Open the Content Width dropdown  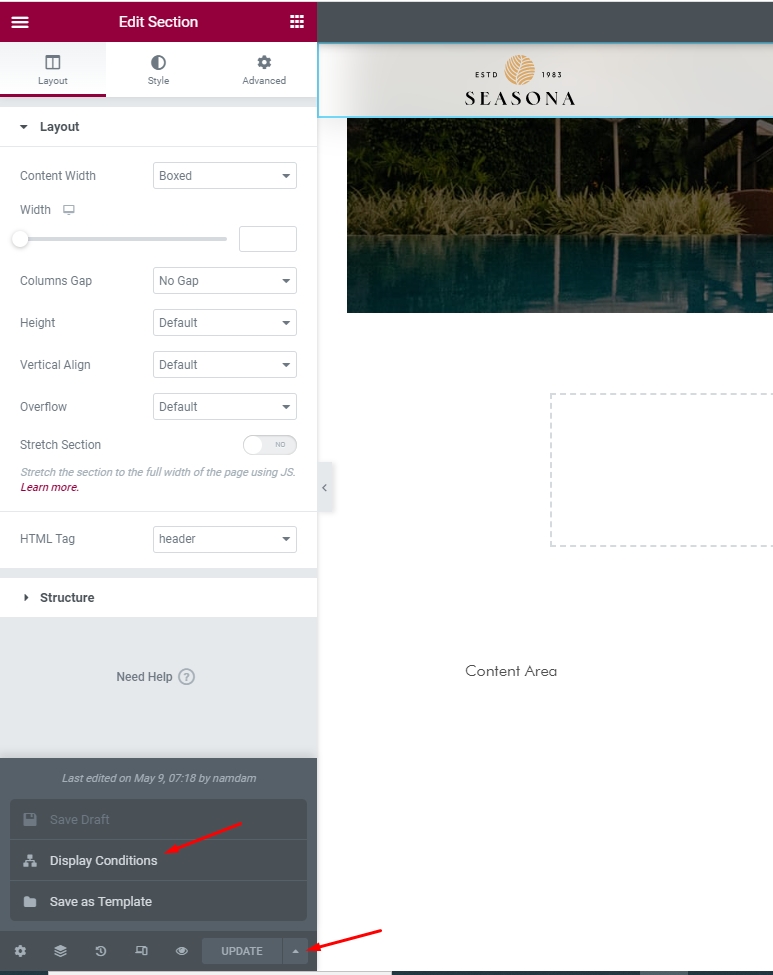[225, 176]
